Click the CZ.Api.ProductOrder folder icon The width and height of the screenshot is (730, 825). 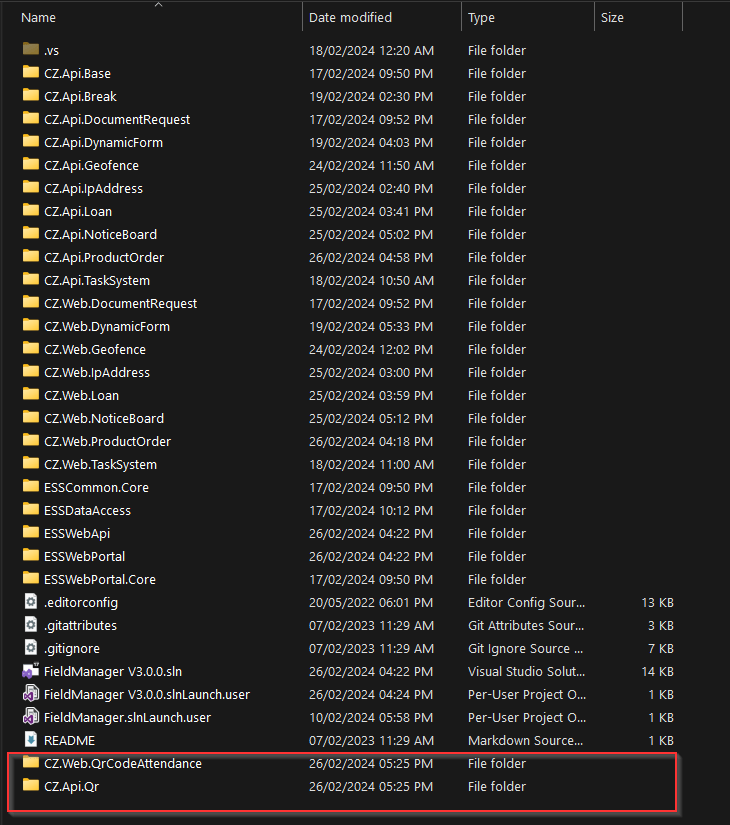[x=31, y=256]
